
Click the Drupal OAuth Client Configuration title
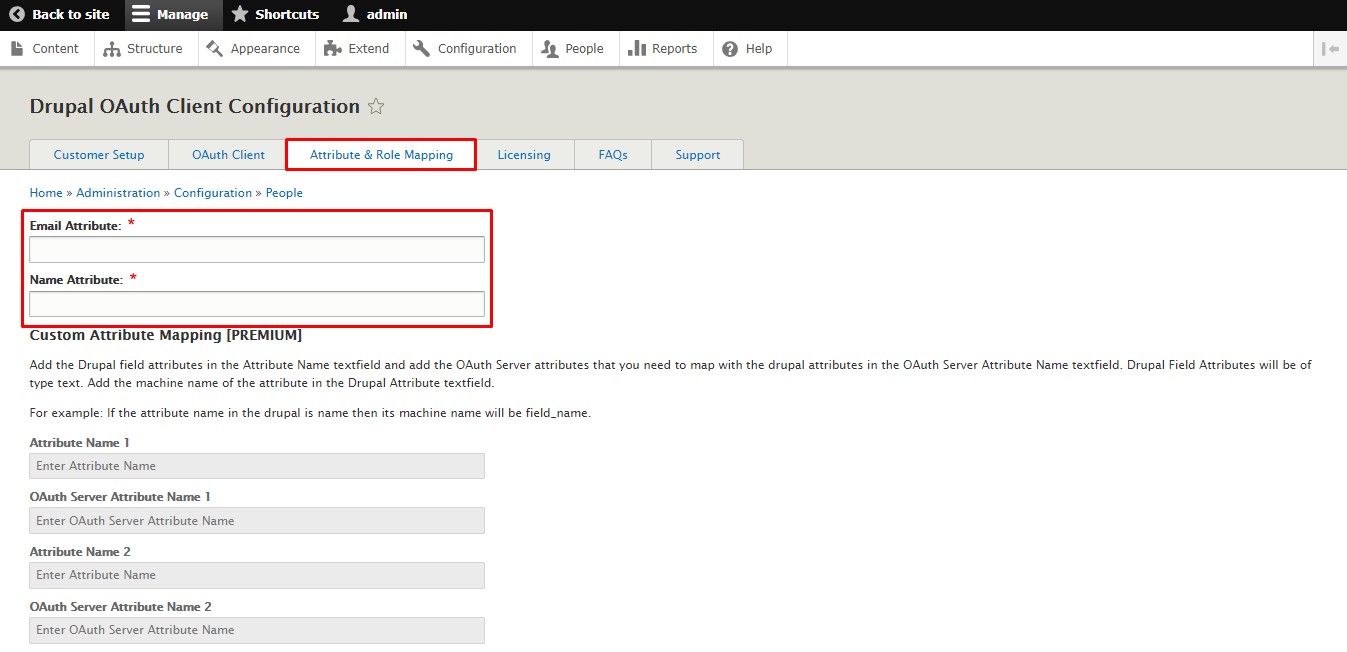(195, 106)
